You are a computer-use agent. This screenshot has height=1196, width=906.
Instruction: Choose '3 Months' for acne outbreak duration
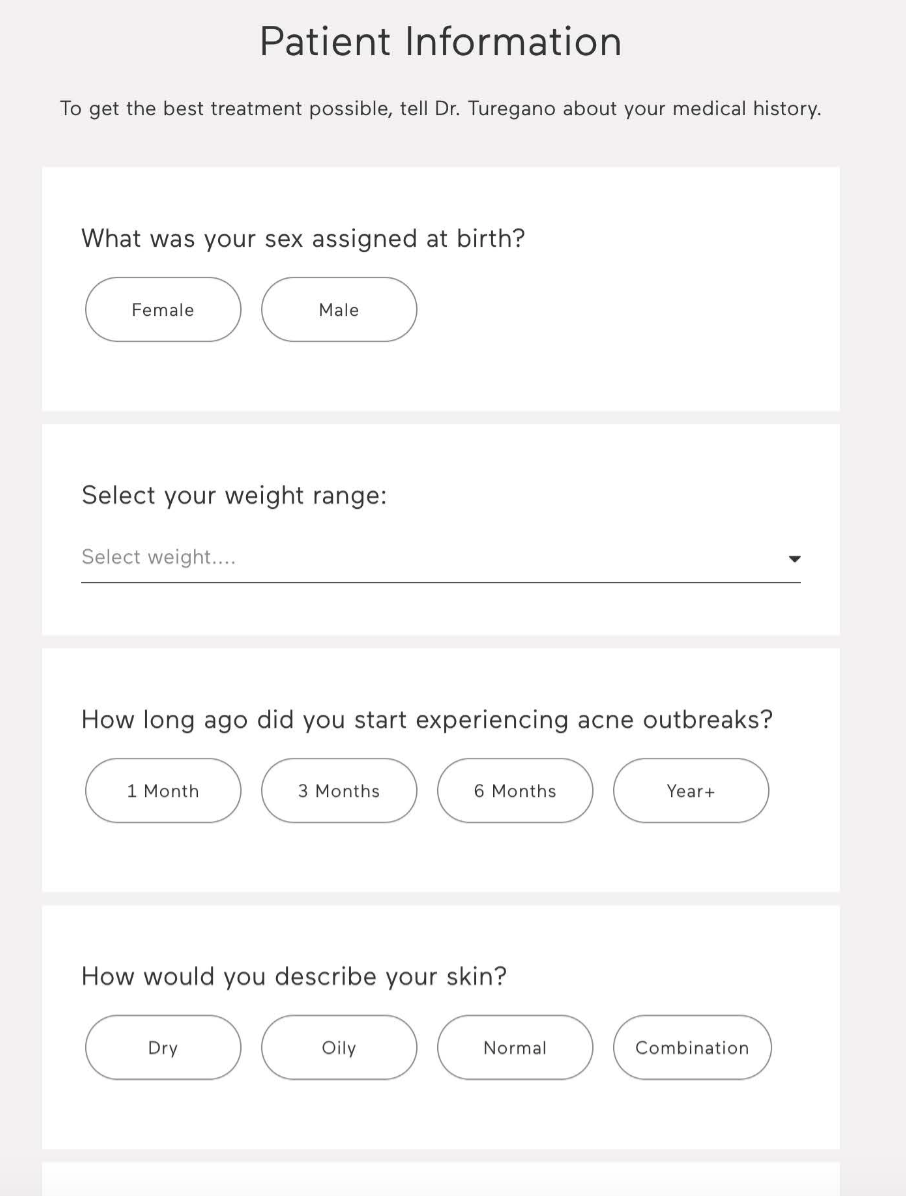[338, 790]
